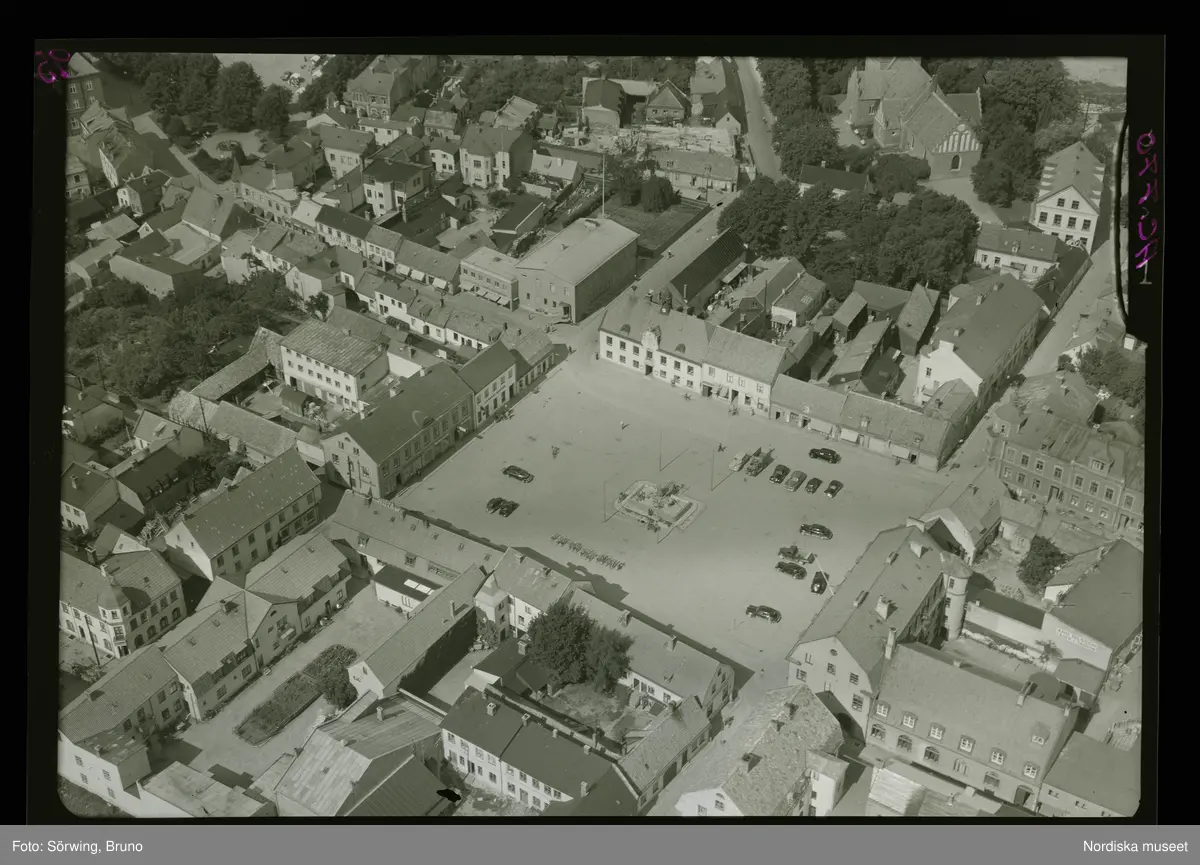Click the large tree in courtyard below square
Screen dimensions: 1200x865
577,645
